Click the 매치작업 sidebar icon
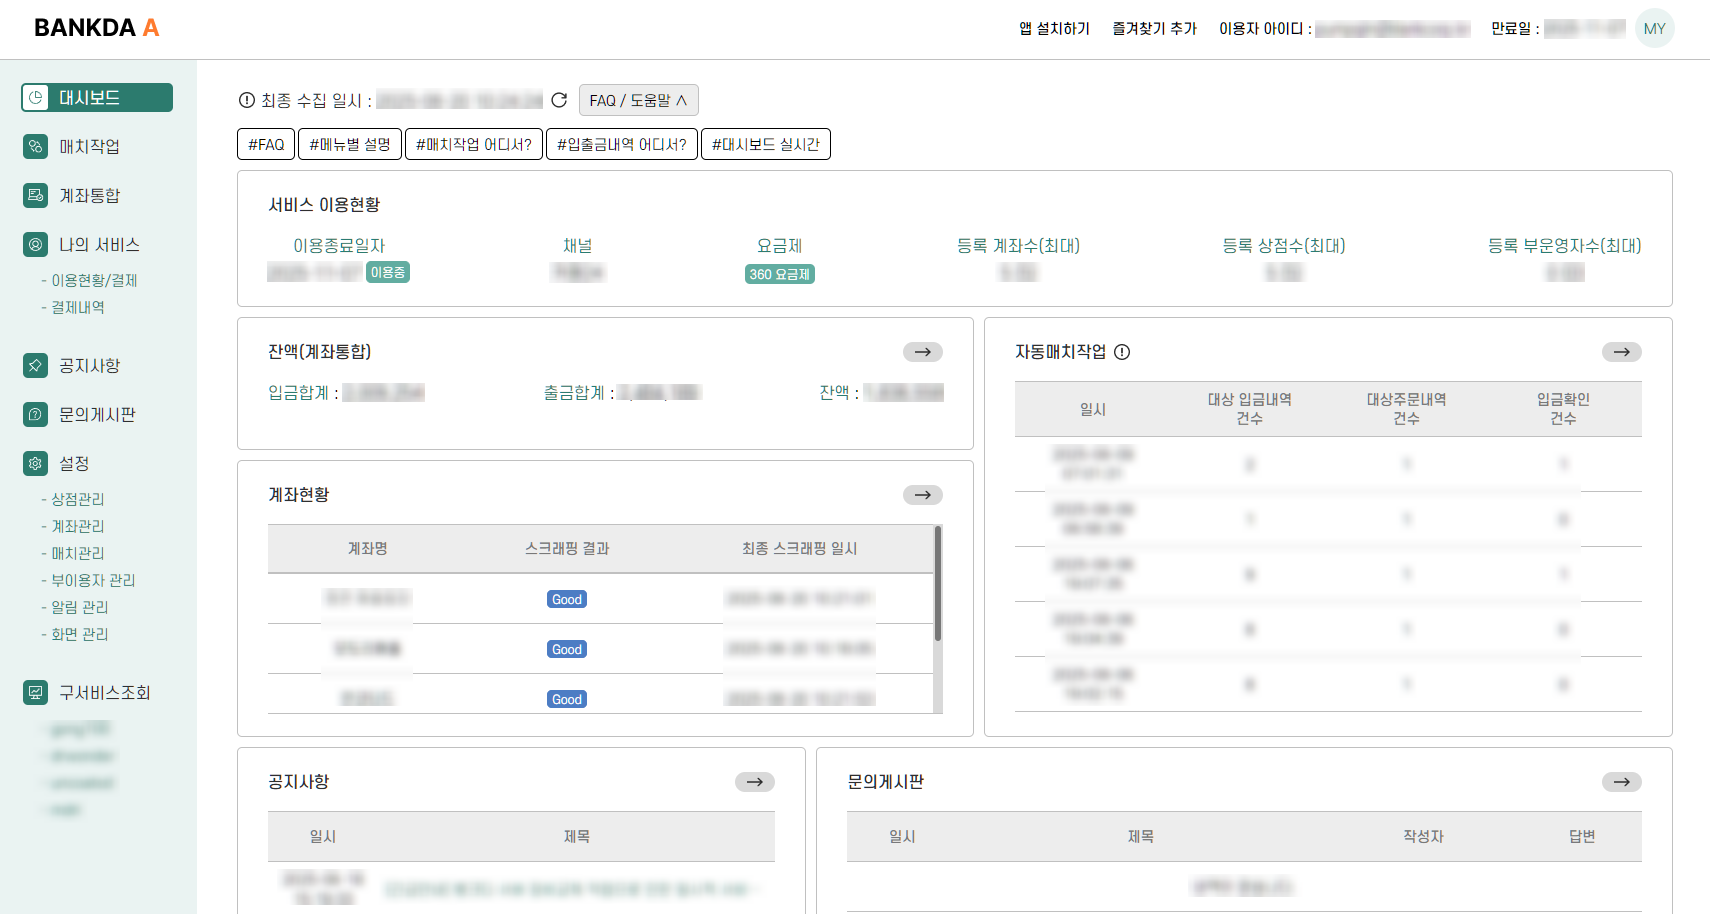The width and height of the screenshot is (1710, 914). click(35, 147)
